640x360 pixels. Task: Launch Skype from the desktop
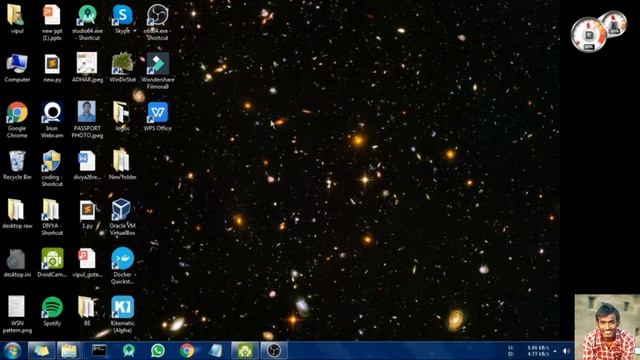coord(122,16)
